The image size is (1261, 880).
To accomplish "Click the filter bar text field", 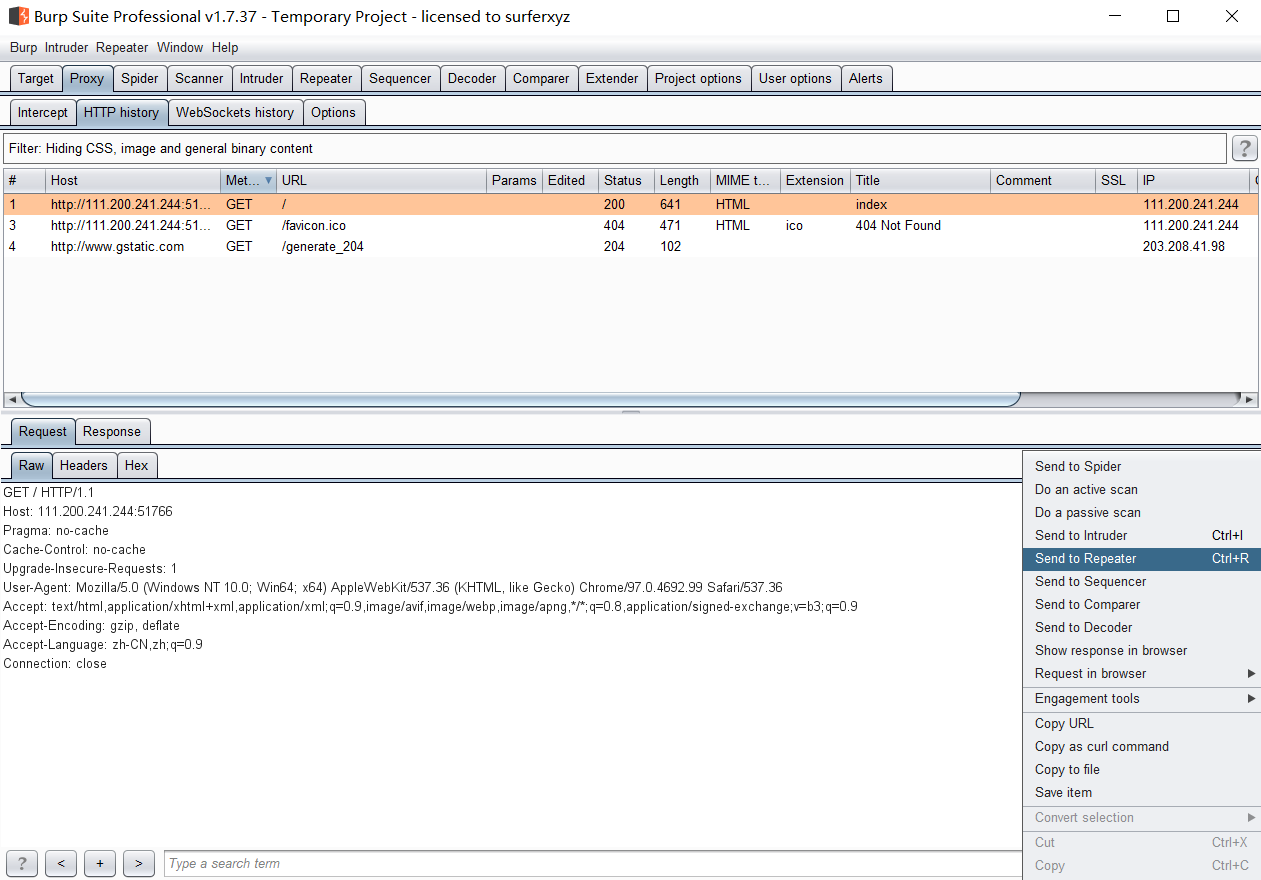I will pyautogui.click(x=614, y=149).
